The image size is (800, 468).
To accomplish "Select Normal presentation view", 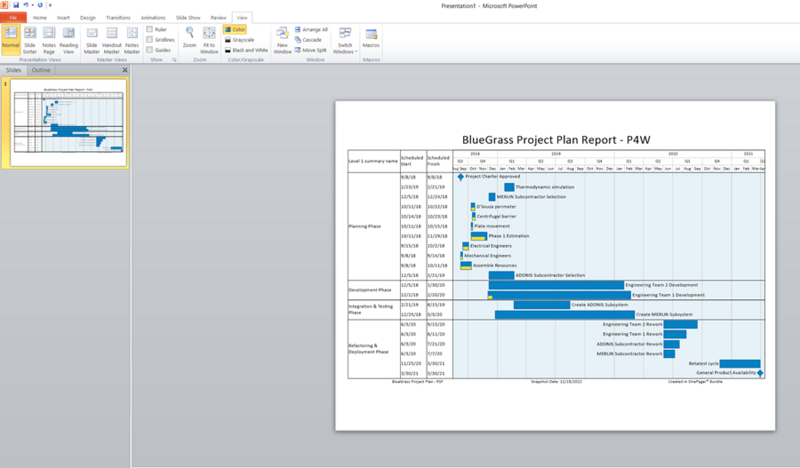I will pyautogui.click(x=11, y=40).
